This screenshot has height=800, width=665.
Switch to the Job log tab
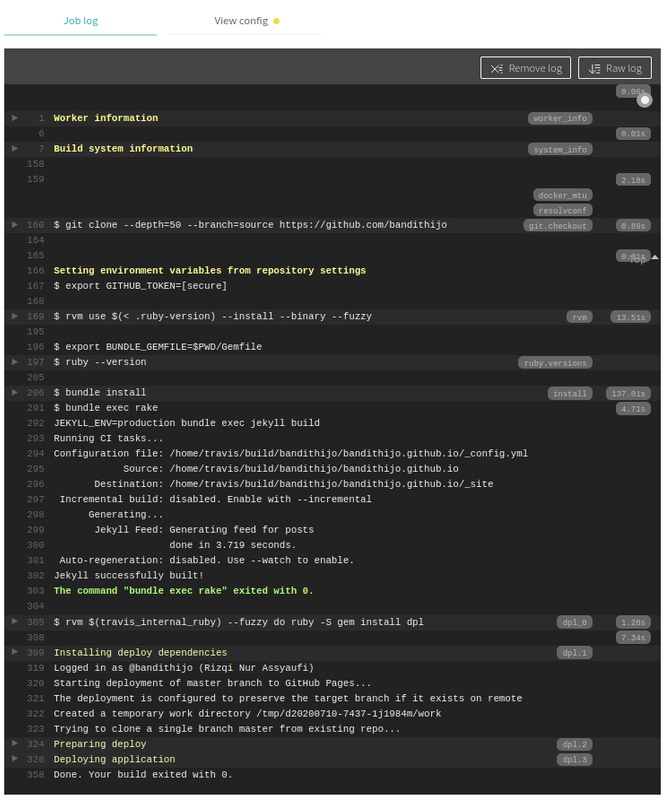81,20
